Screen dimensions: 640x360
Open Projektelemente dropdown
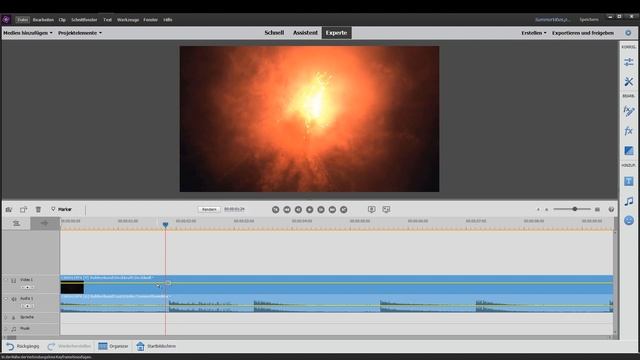pos(80,33)
